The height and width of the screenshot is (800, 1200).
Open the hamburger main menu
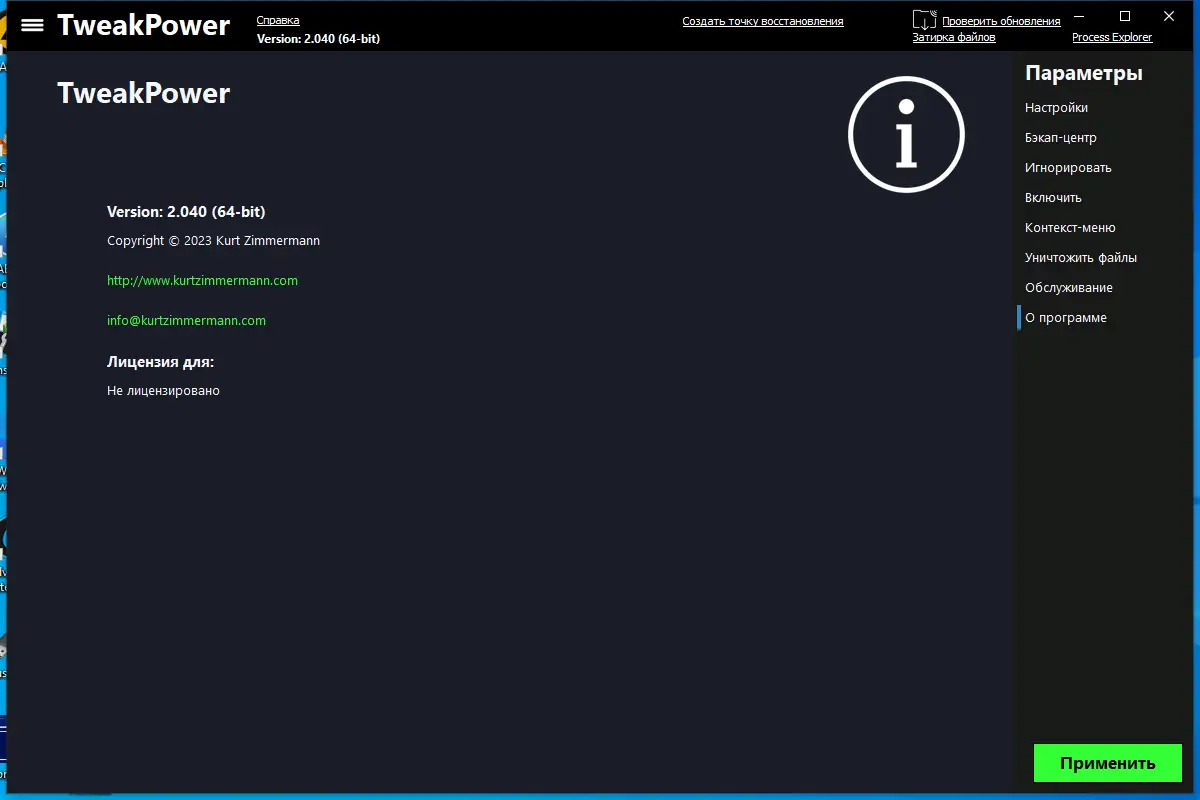tap(32, 25)
